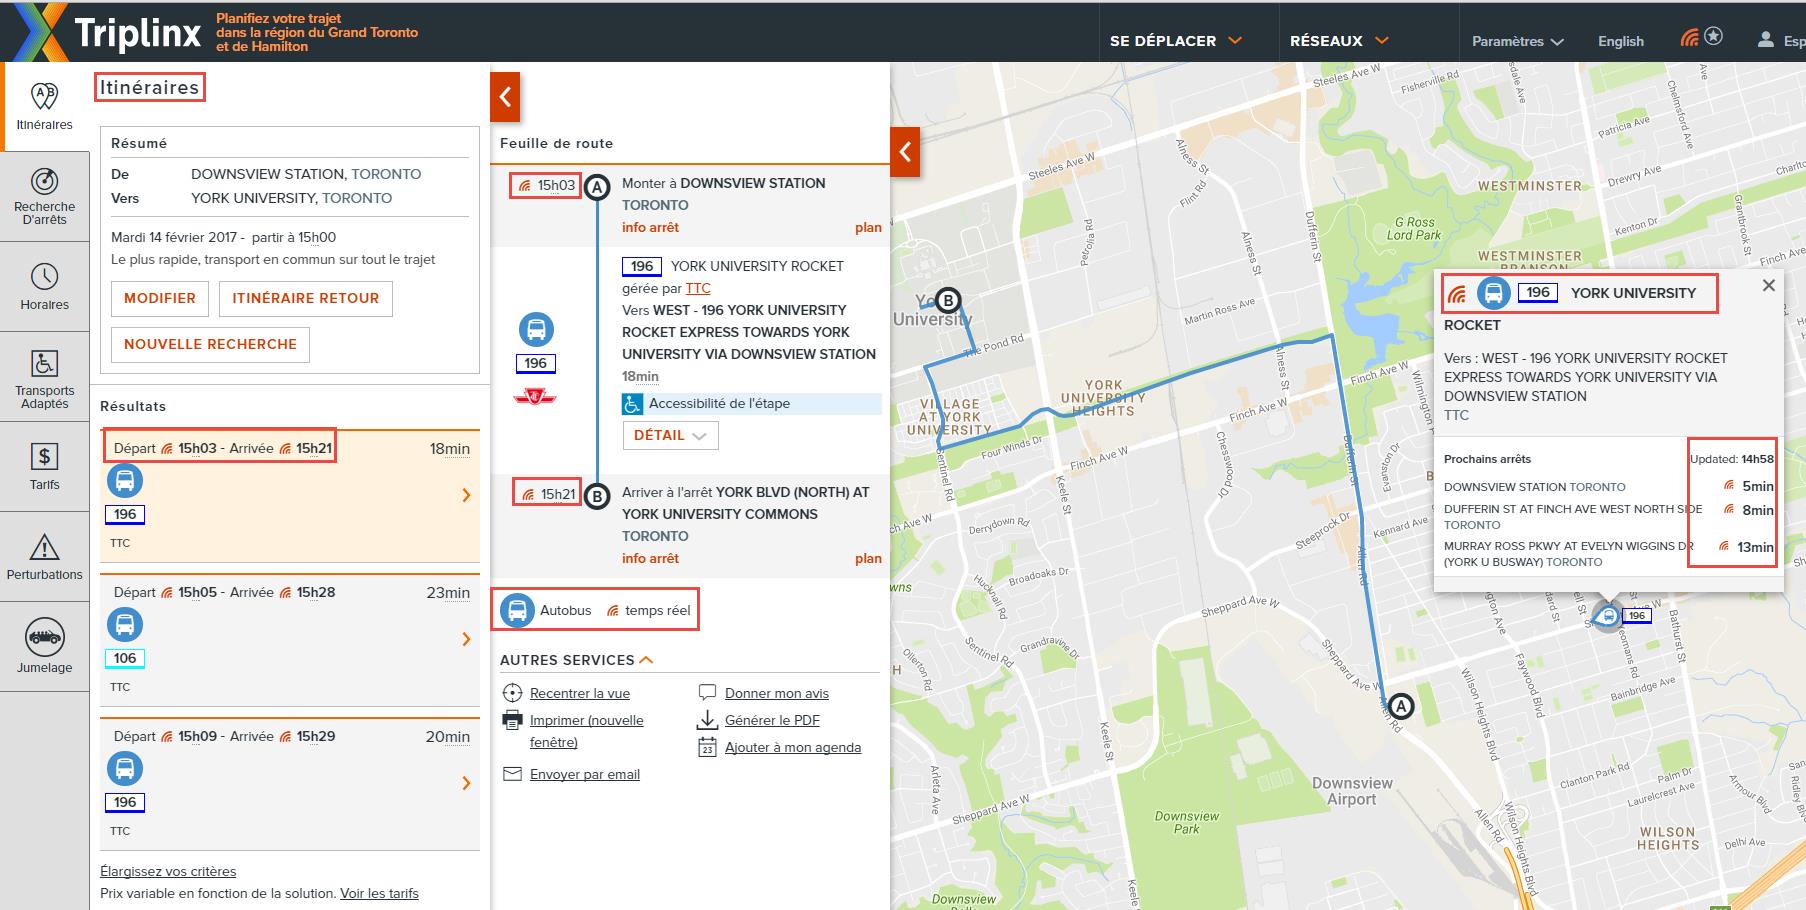Image resolution: width=1806 pixels, height=910 pixels.
Task: Click plan link for York Blvd stop
Action: [x=868, y=558]
